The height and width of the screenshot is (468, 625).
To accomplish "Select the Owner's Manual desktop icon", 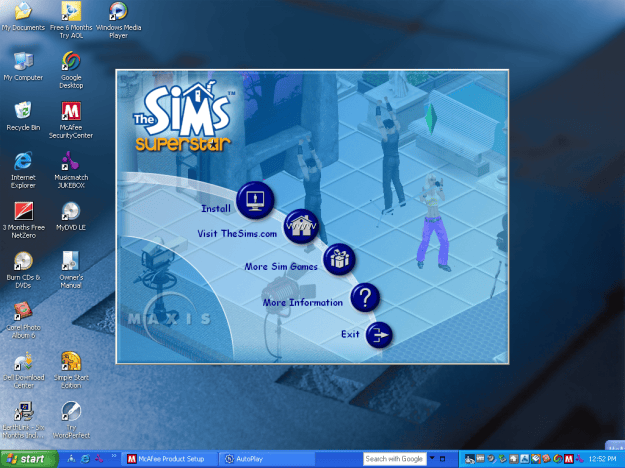I will (x=71, y=270).
